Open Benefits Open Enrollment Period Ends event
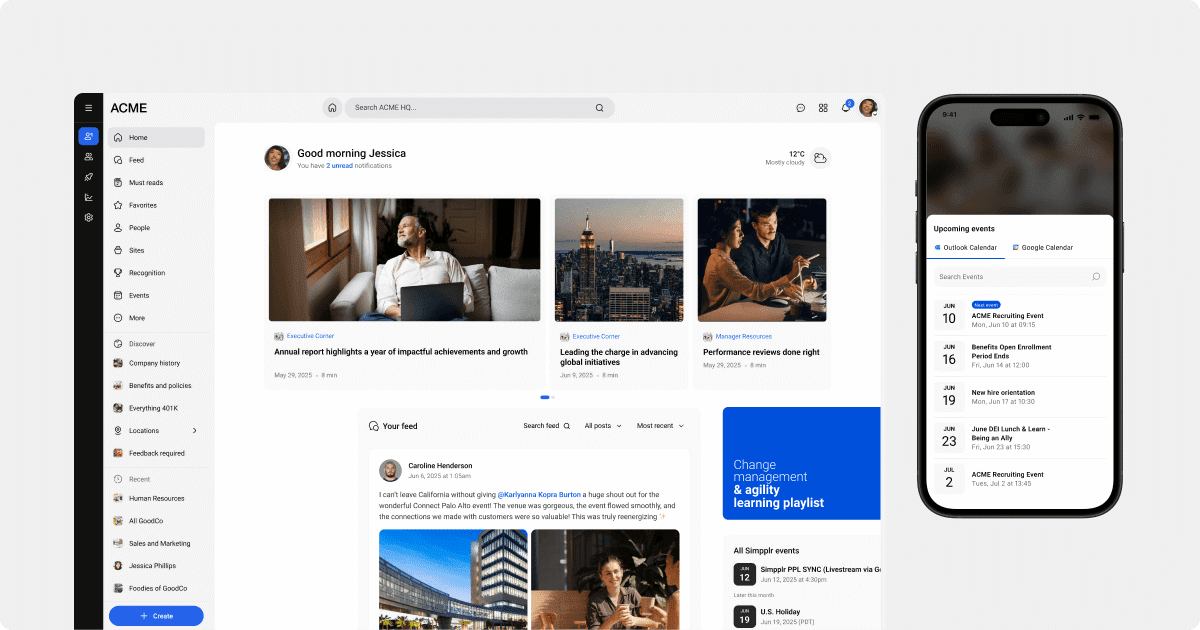 click(1019, 356)
